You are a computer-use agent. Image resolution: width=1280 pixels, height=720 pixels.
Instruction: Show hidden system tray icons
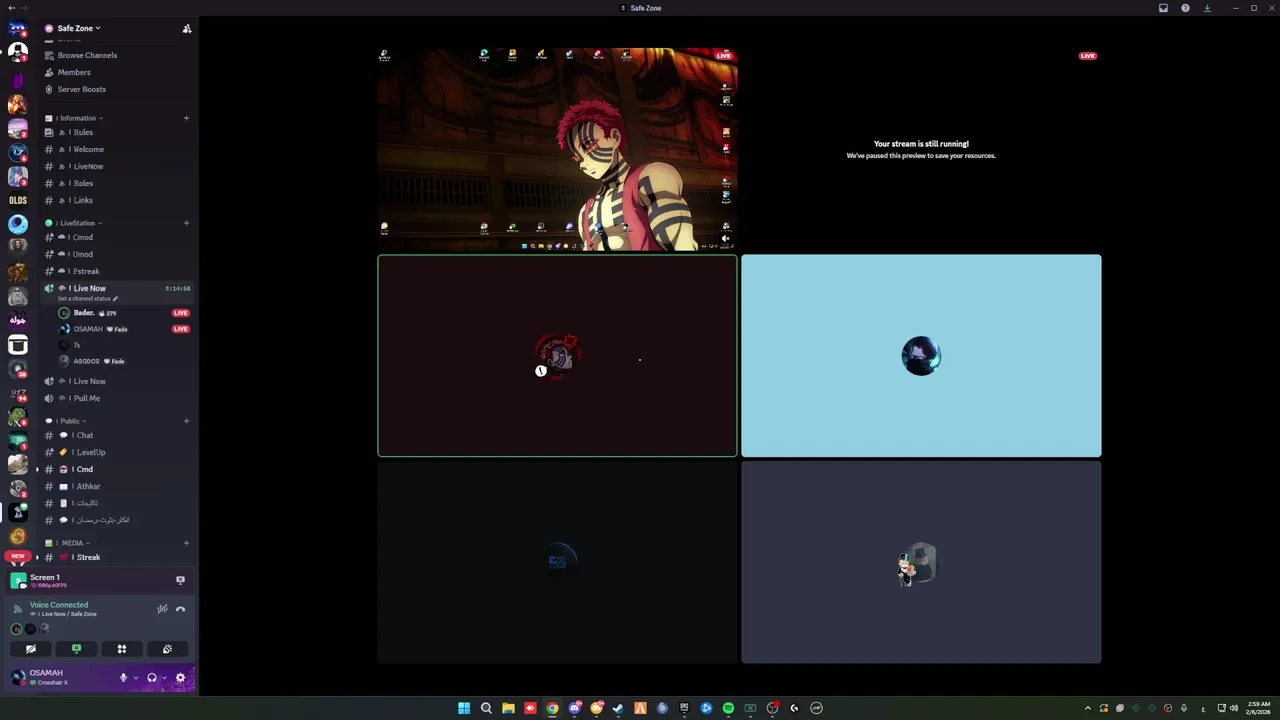(1088, 708)
